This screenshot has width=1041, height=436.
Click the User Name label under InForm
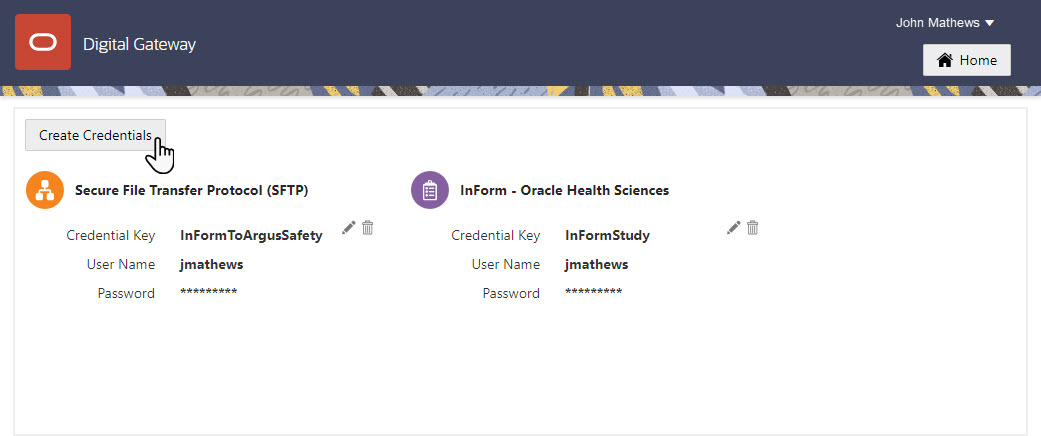pos(506,265)
